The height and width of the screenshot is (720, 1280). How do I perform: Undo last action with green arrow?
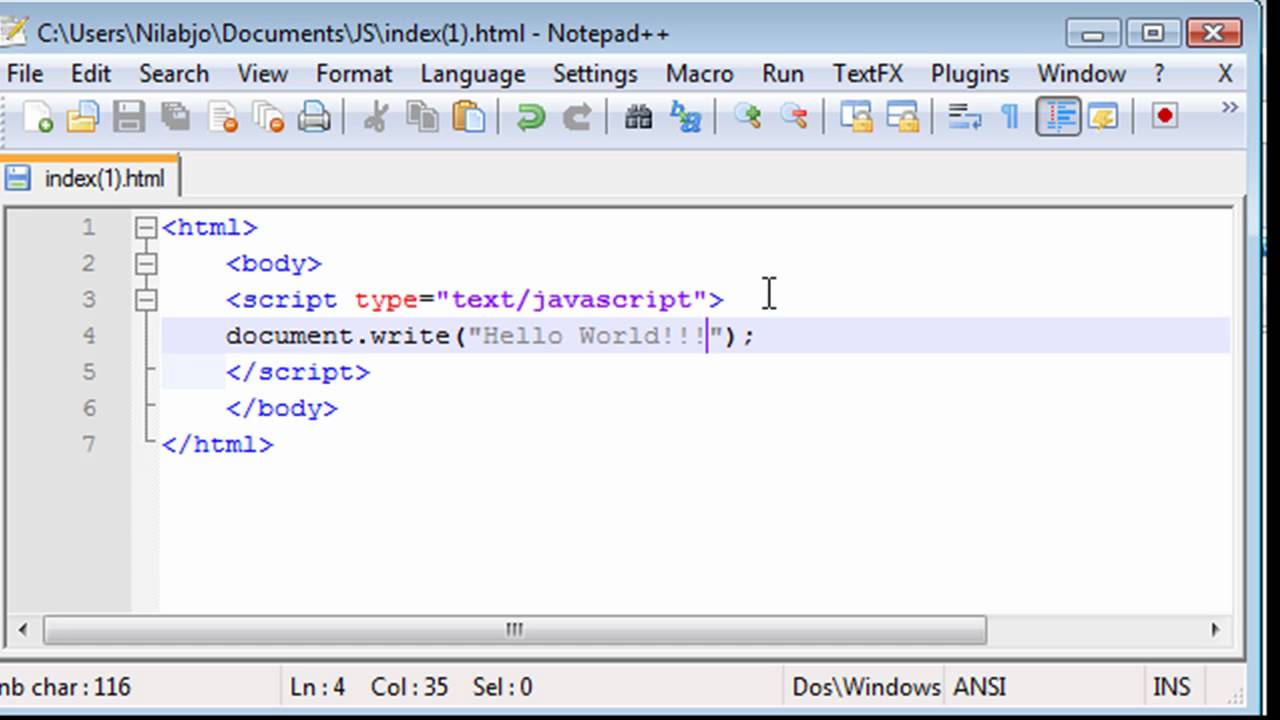coord(530,117)
